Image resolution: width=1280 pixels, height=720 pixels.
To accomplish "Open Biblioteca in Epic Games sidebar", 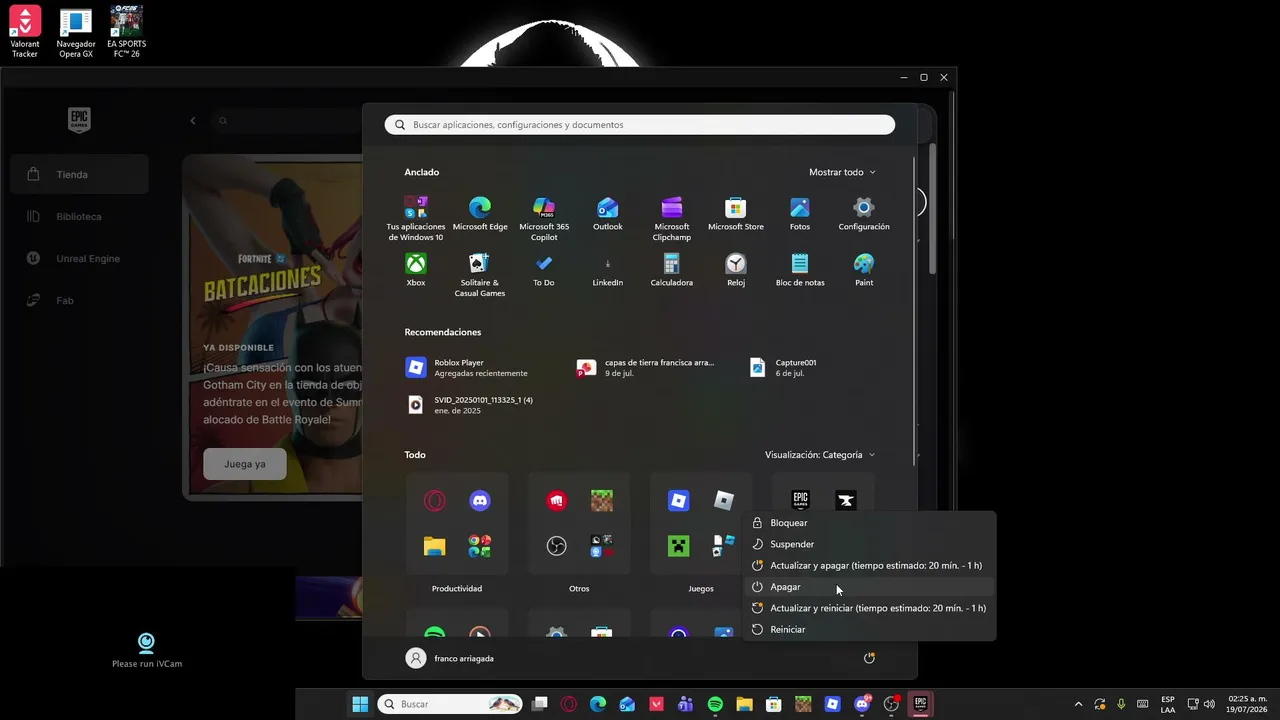I will [x=80, y=216].
